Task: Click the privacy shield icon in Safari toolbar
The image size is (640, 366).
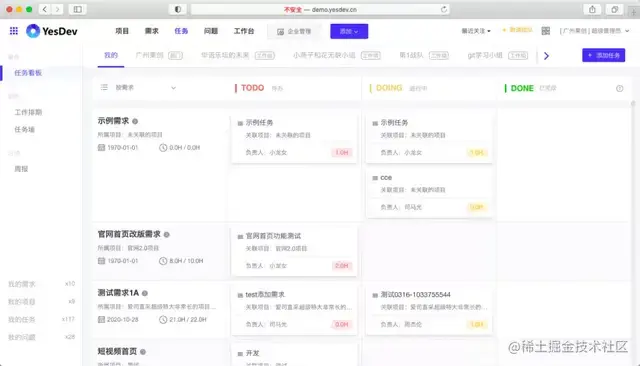Action: point(178,9)
